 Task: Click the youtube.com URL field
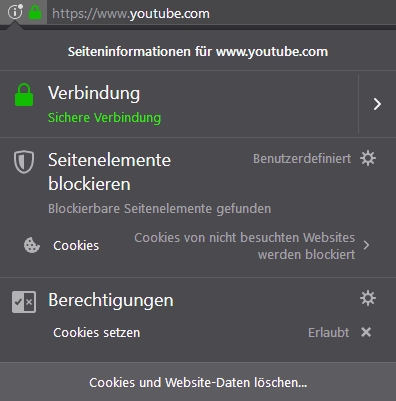220,13
